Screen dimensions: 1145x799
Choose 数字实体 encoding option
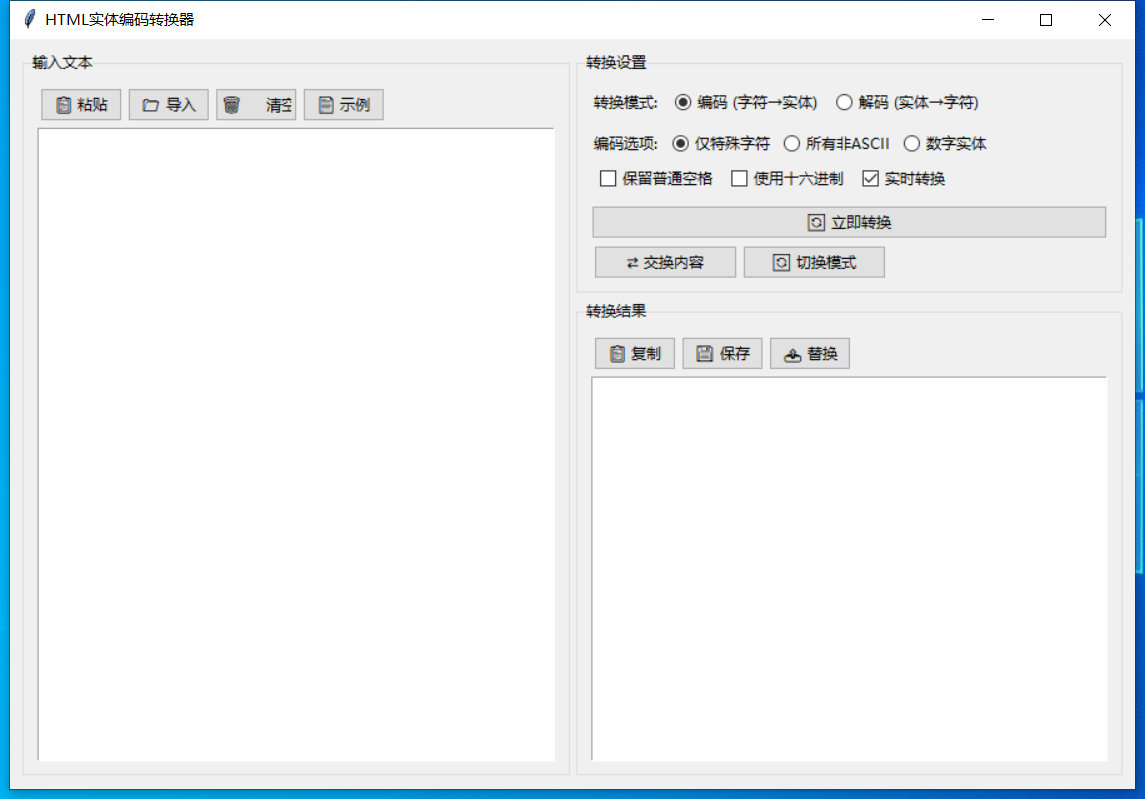point(945,143)
